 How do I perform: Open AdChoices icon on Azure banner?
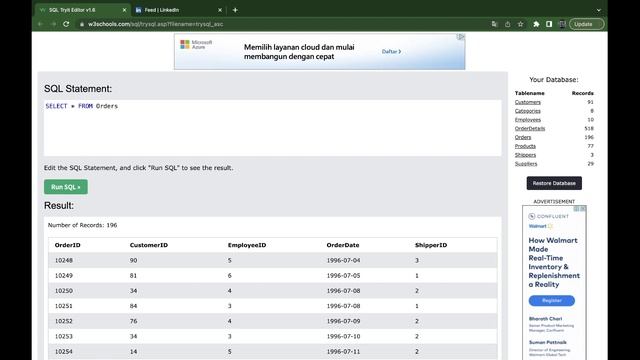point(461,37)
